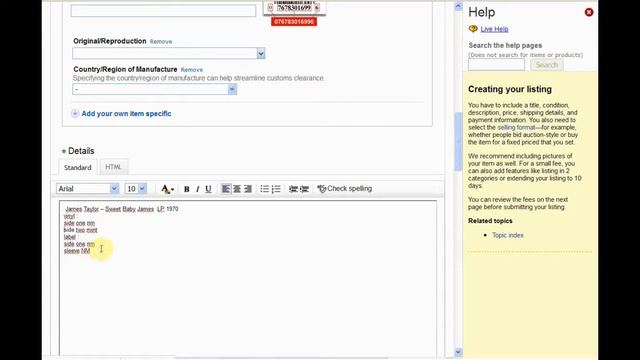Open the Live Help link
640x360 pixels.
coord(494,29)
